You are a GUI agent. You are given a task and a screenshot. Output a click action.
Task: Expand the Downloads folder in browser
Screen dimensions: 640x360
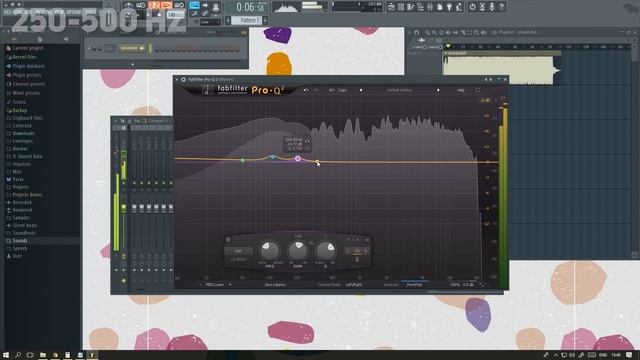(x=20, y=133)
